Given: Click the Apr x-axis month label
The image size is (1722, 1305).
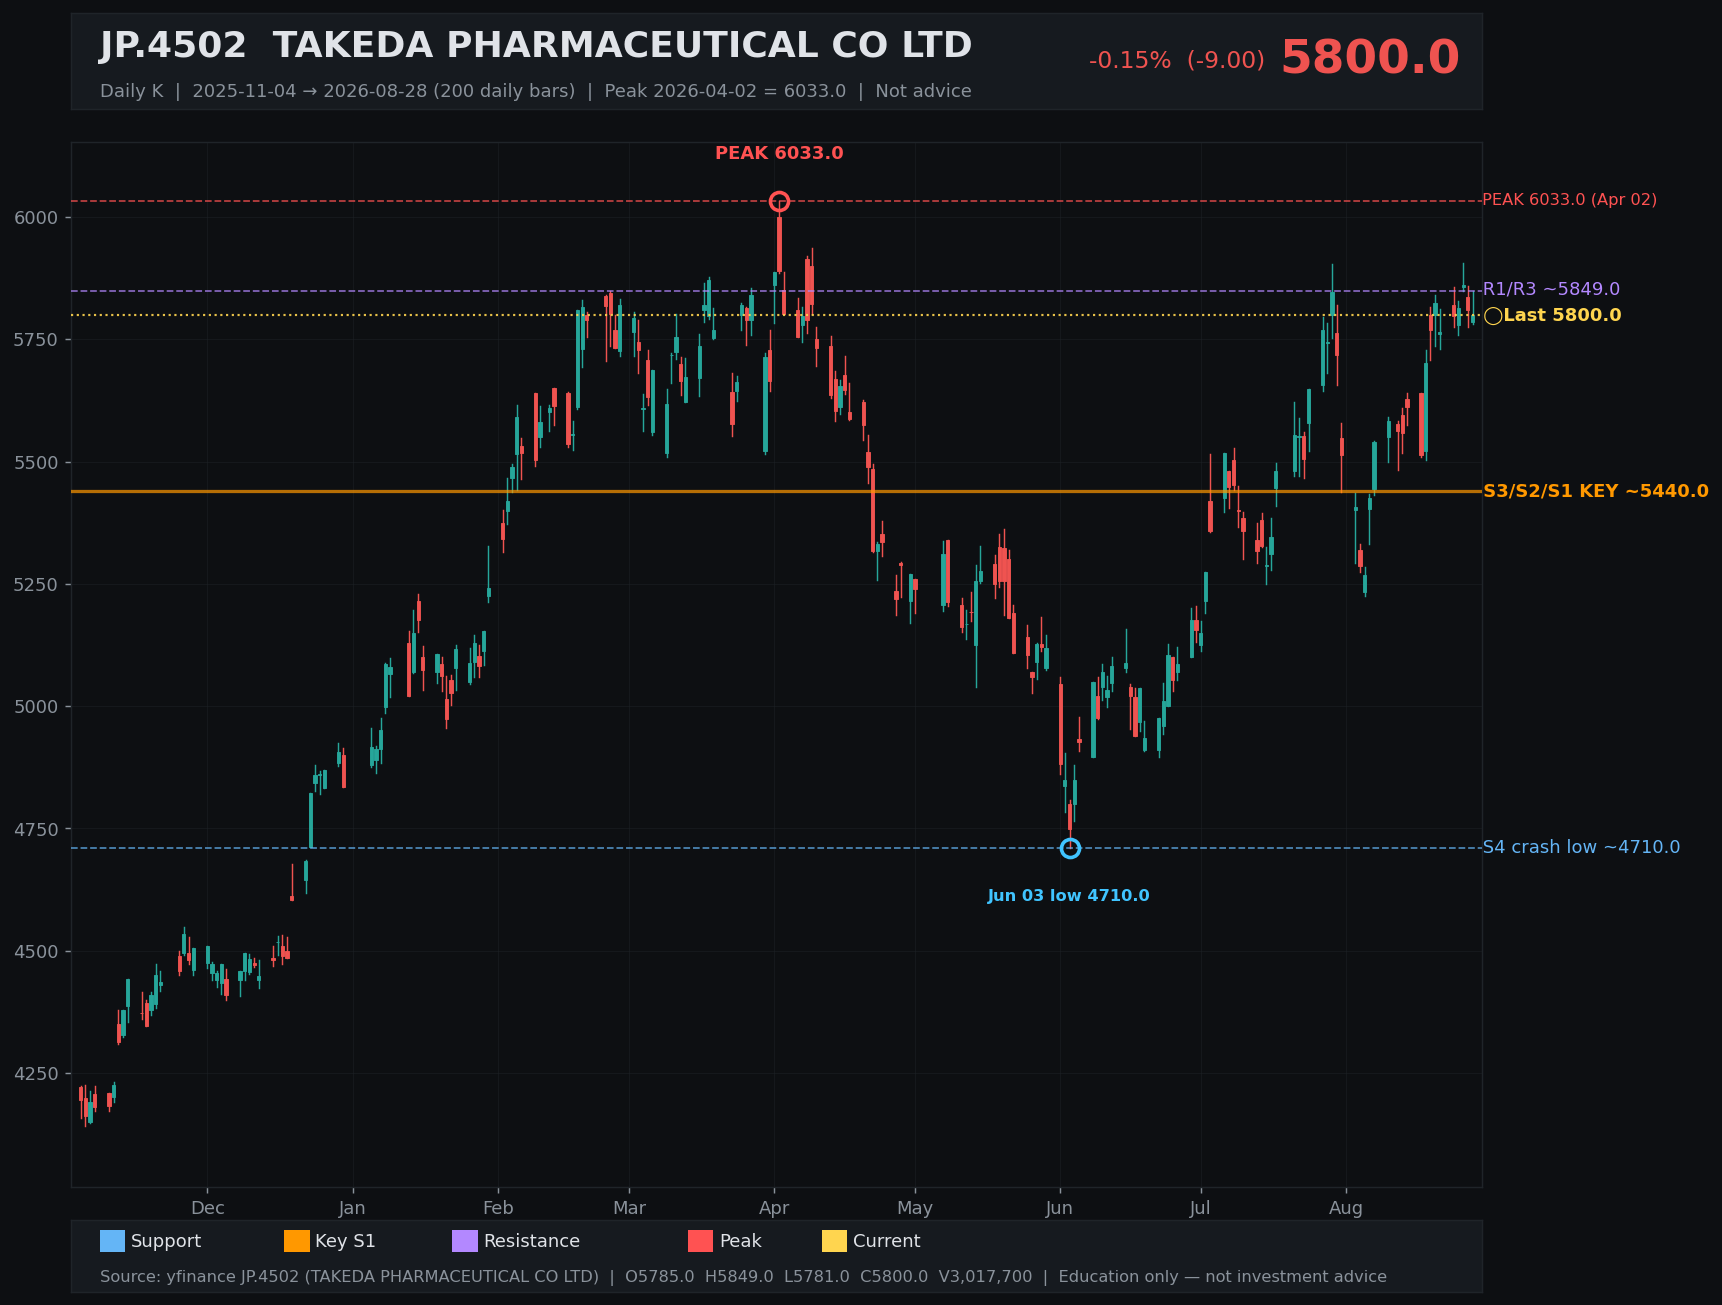Looking at the screenshot, I should pos(774,1208).
